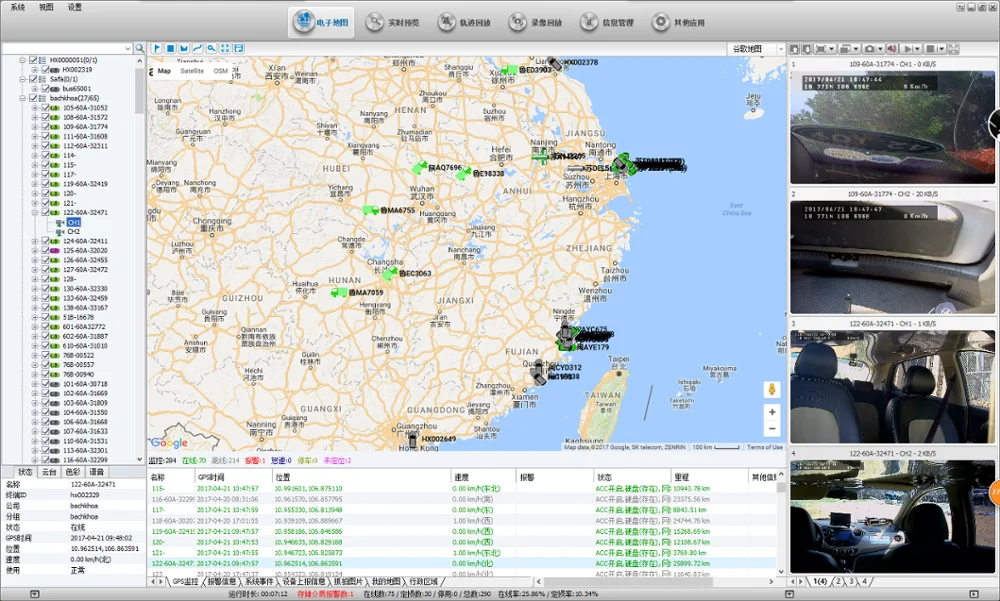The width and height of the screenshot is (1000, 601).
Task: Zoom in the map with plus button
Action: [771, 412]
